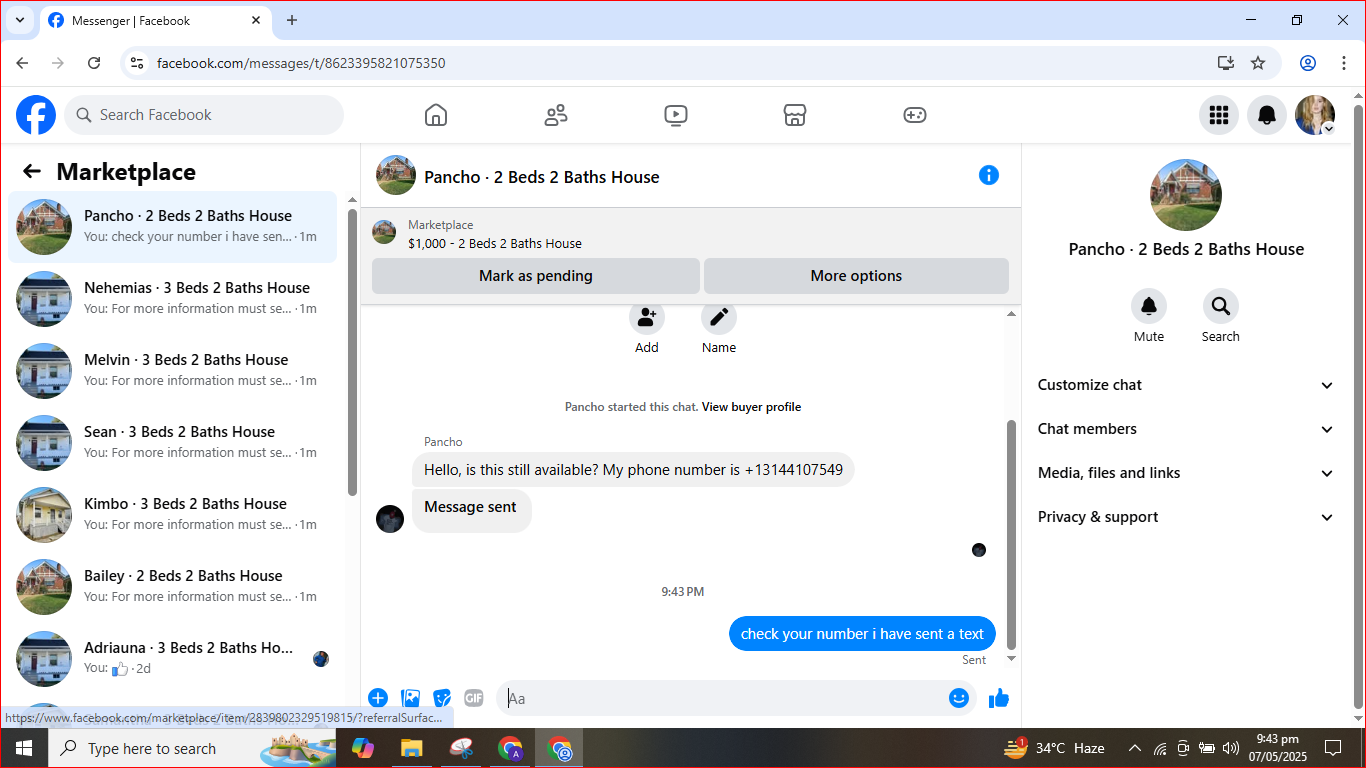Open the Watch video icon
The image size is (1366, 768).
[x=676, y=115]
